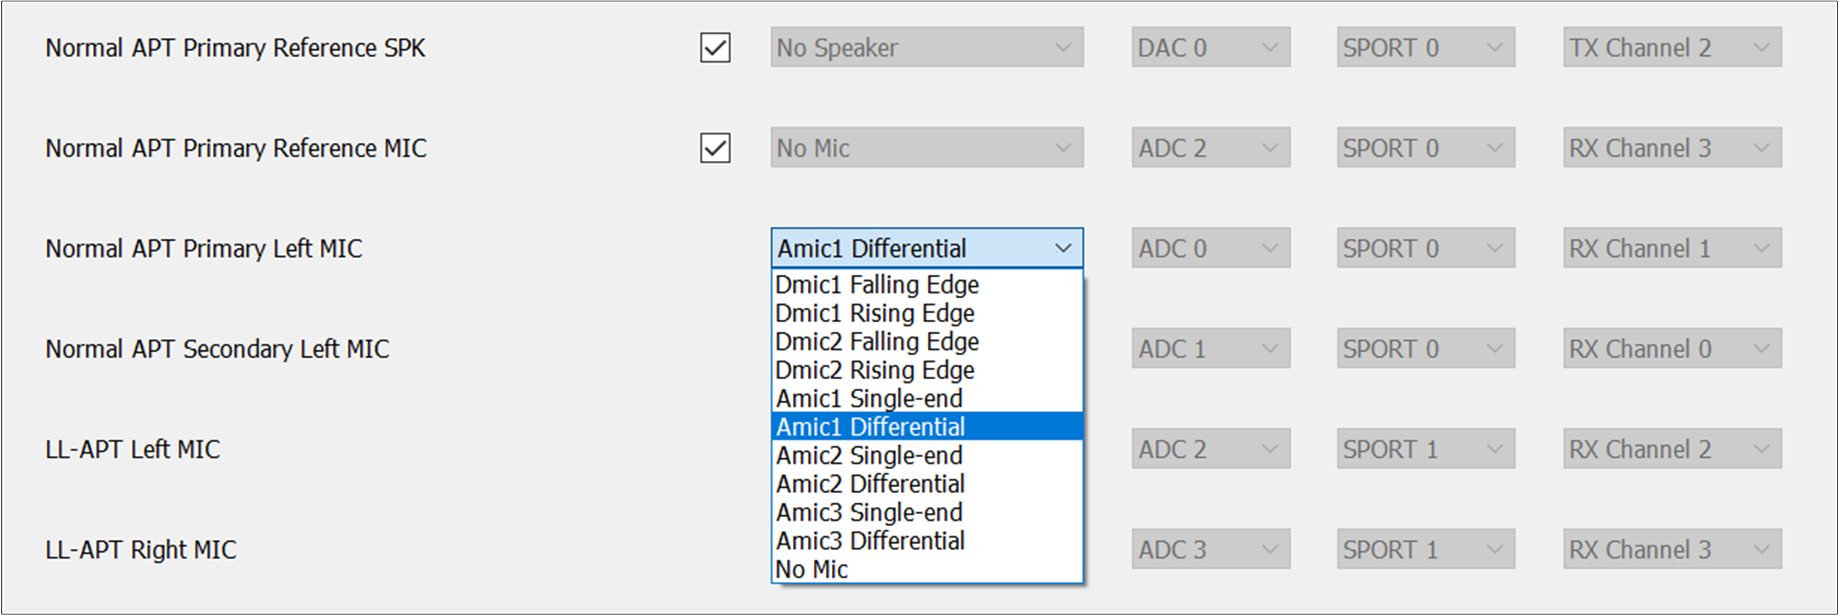Pick Dmic2 Falling Edge in dropdown list

click(927, 342)
